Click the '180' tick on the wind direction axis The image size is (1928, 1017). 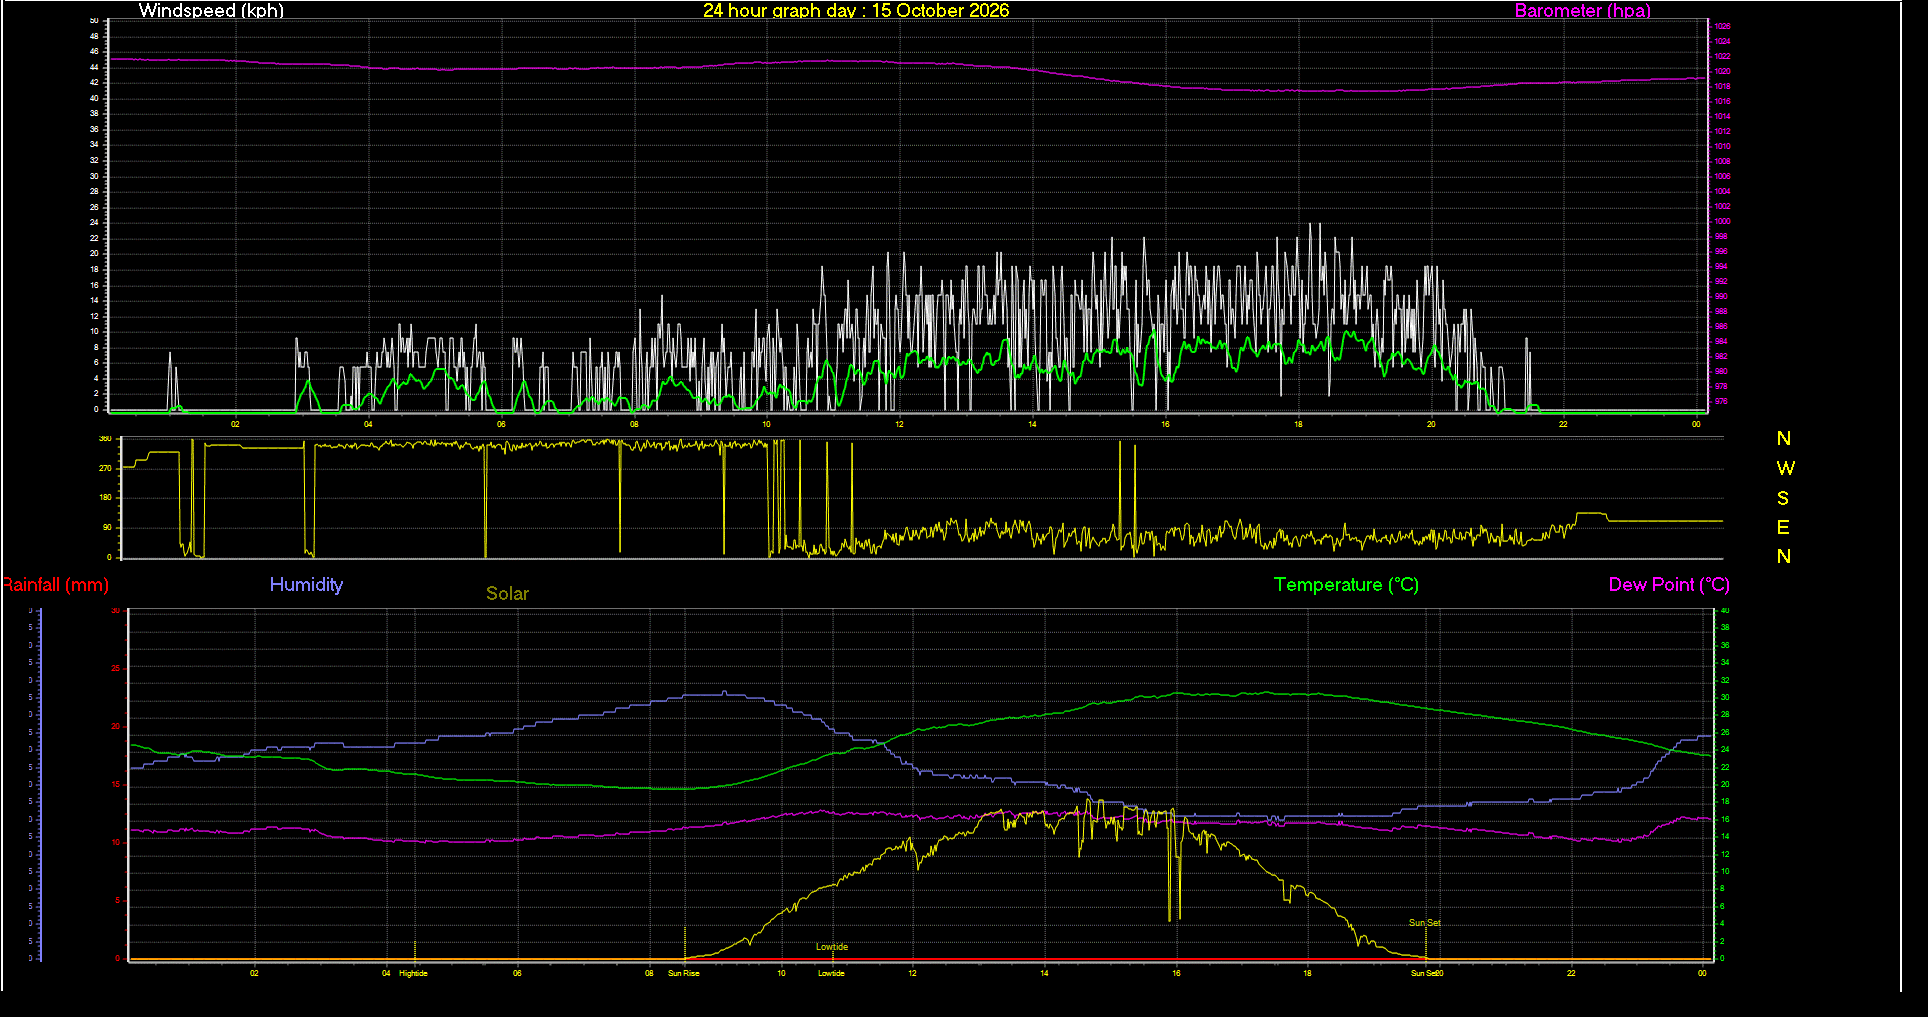coord(105,497)
